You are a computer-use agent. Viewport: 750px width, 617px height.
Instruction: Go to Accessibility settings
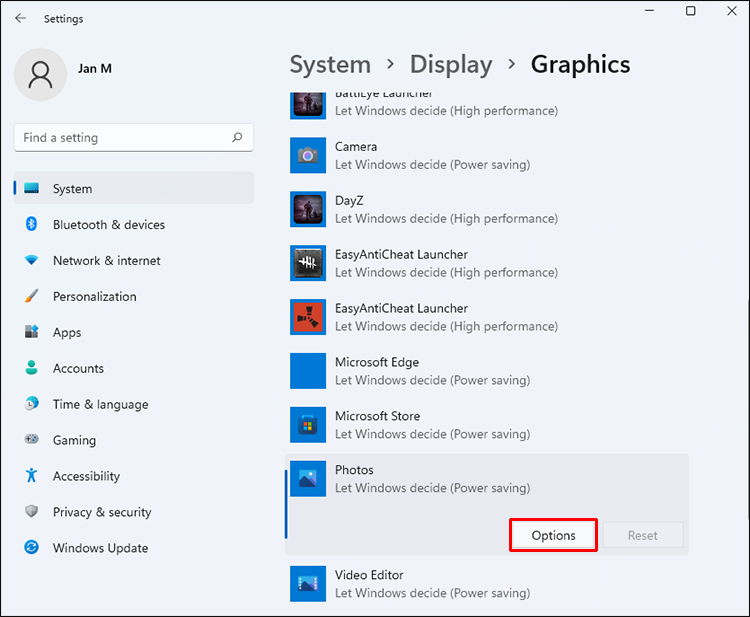pos(134,476)
